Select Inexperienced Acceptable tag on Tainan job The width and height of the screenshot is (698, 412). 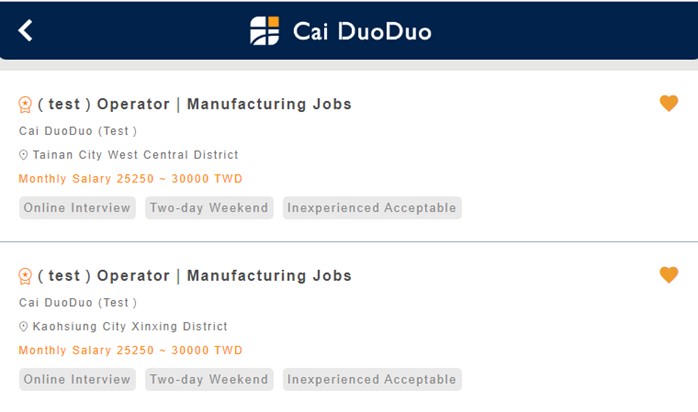tap(372, 208)
